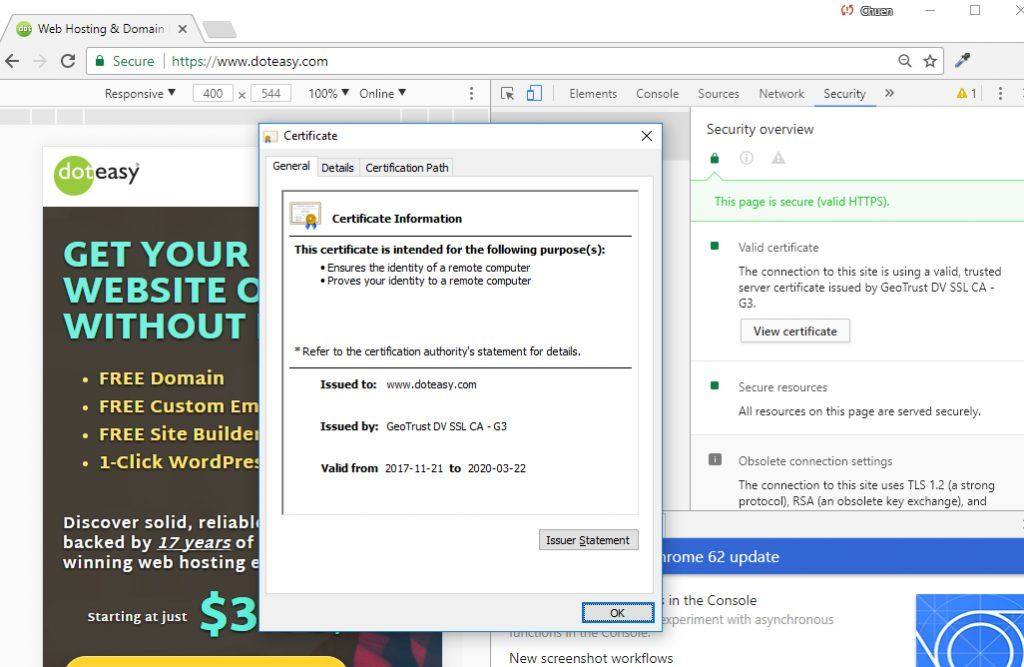This screenshot has height=667, width=1024.
Task: Click the Chuen profile name button
Action: click(876, 10)
